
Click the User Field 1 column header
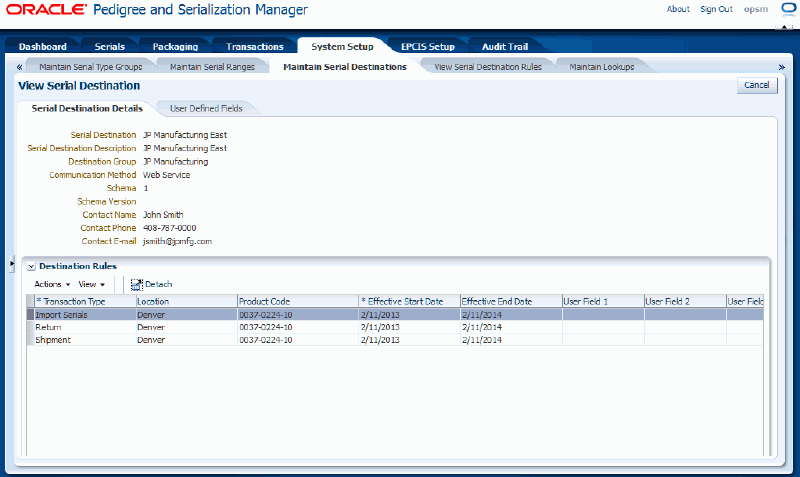[x=603, y=302]
